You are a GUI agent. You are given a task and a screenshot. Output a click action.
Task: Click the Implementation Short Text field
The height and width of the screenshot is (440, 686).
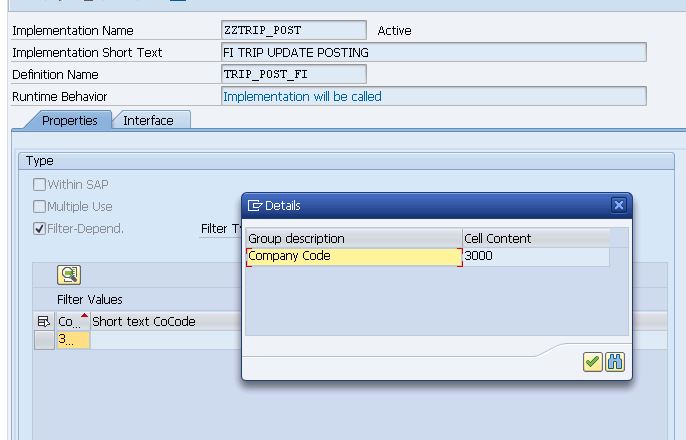pyautogui.click(x=433, y=52)
